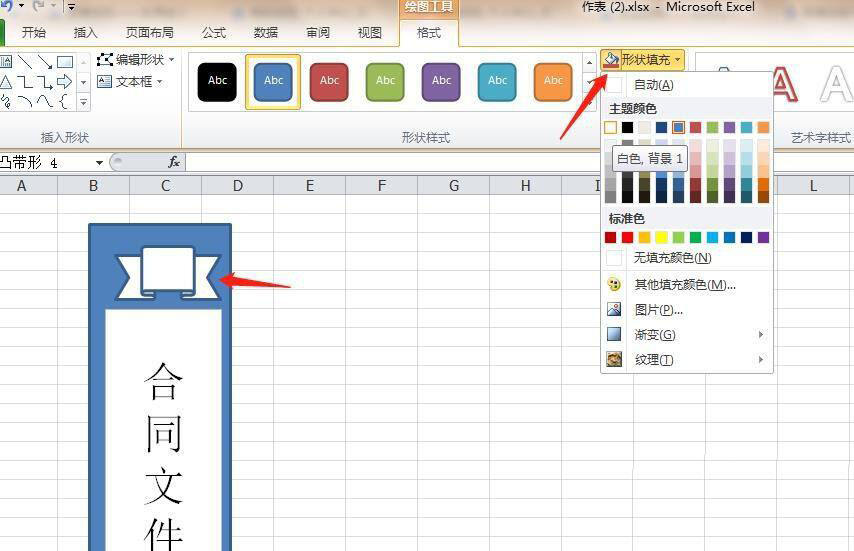This screenshot has height=551, width=854.
Task: Select the block arrow shape in gallery
Action: (x=65, y=81)
